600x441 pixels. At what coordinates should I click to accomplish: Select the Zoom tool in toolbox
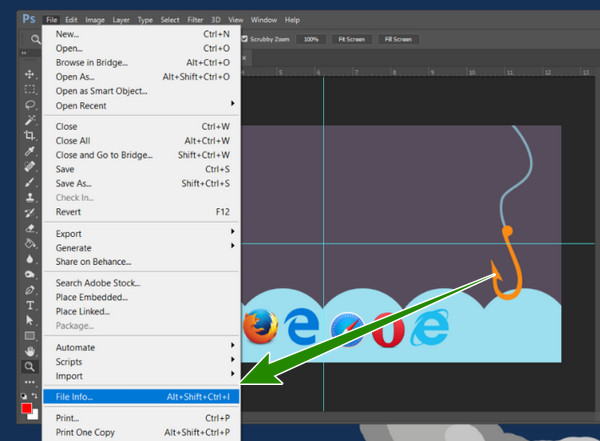point(29,366)
